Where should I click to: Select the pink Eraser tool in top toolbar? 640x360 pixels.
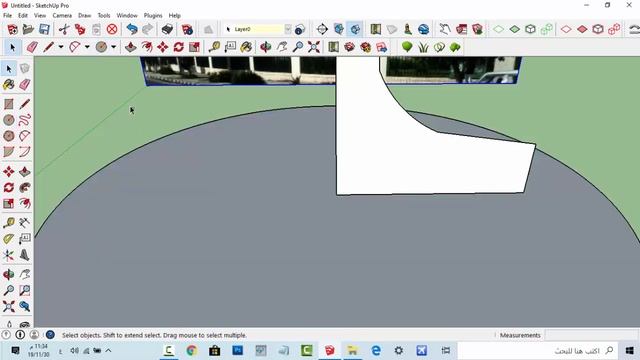pos(32,47)
